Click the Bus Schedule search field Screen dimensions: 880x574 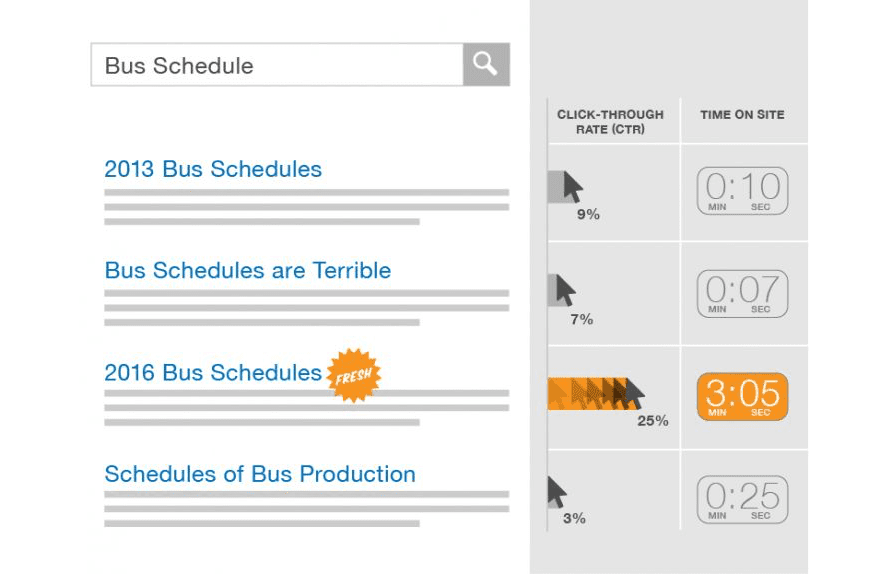pos(277,65)
